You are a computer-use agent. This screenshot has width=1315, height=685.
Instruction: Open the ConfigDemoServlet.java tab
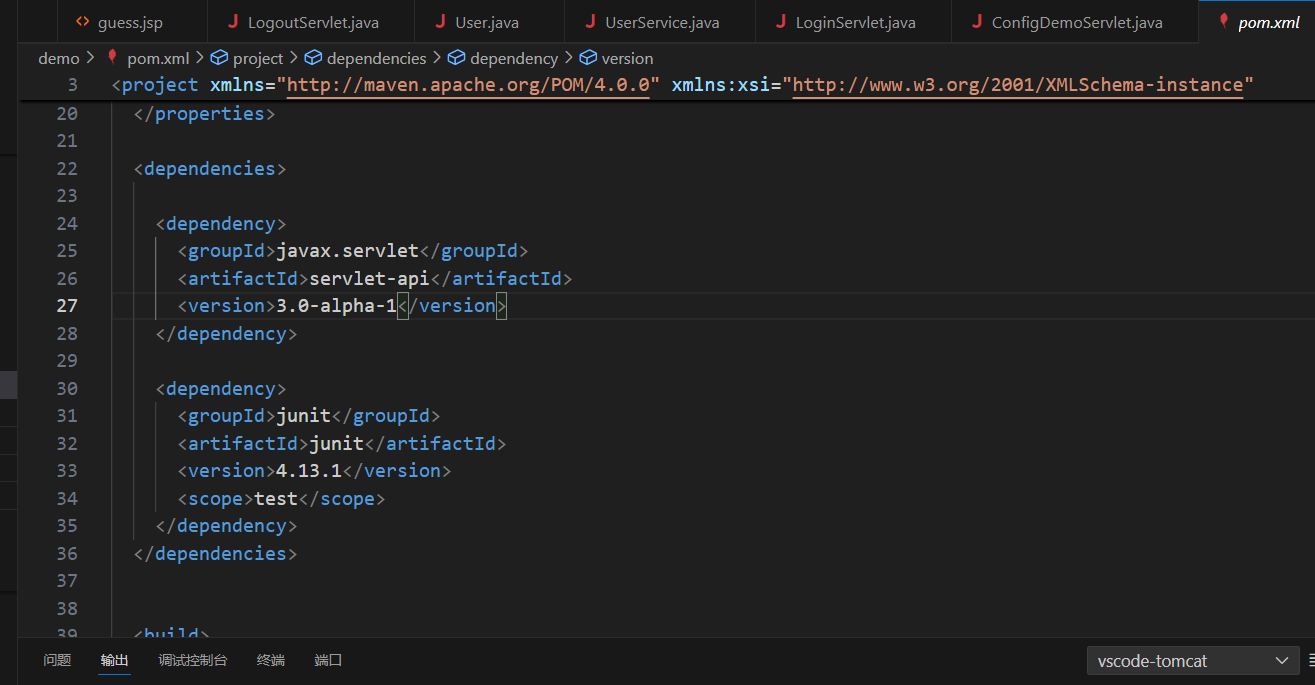tap(1076, 22)
